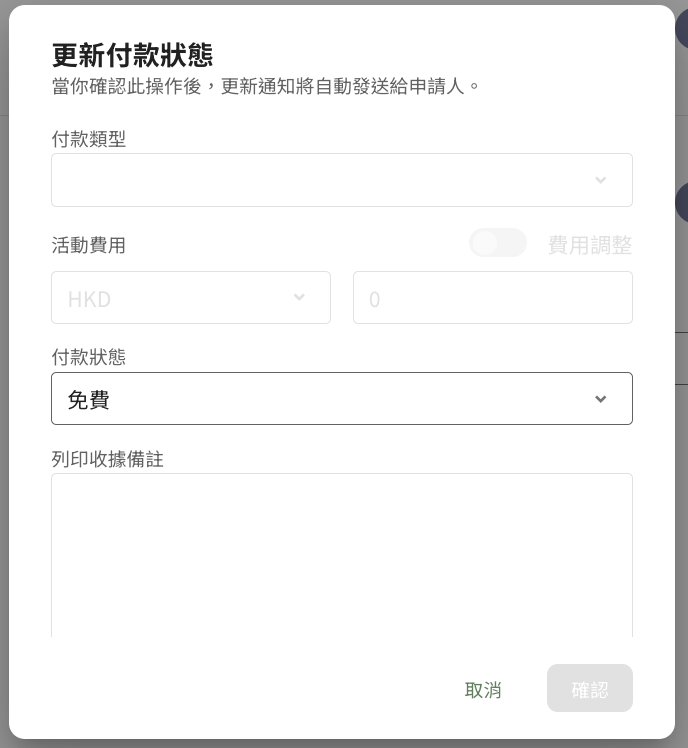The image size is (688, 748).
Task: Click the 付款狀態 field label
Action: (89, 357)
